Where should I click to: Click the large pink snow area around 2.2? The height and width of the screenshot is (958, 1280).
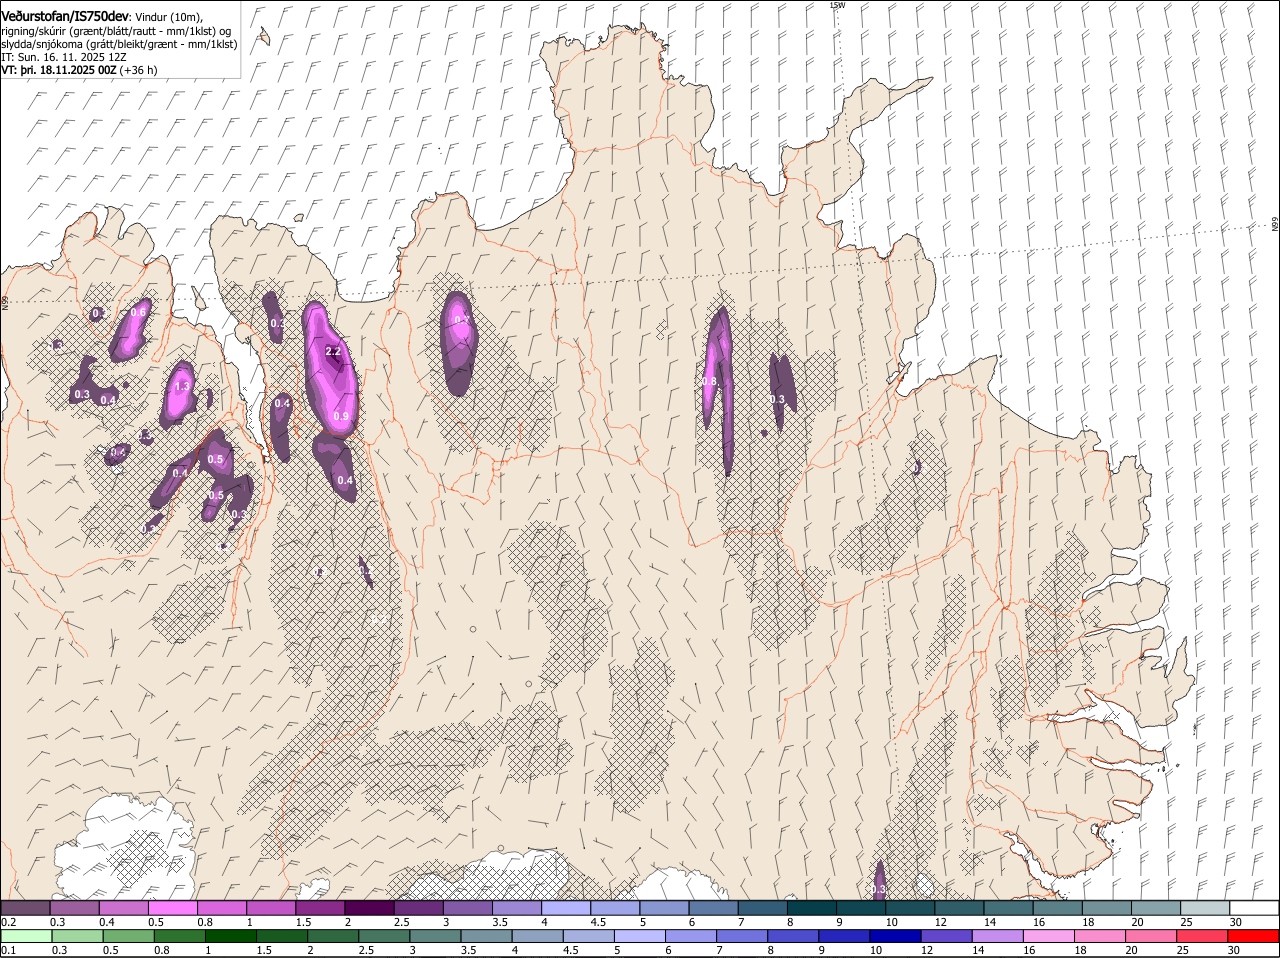point(331,368)
